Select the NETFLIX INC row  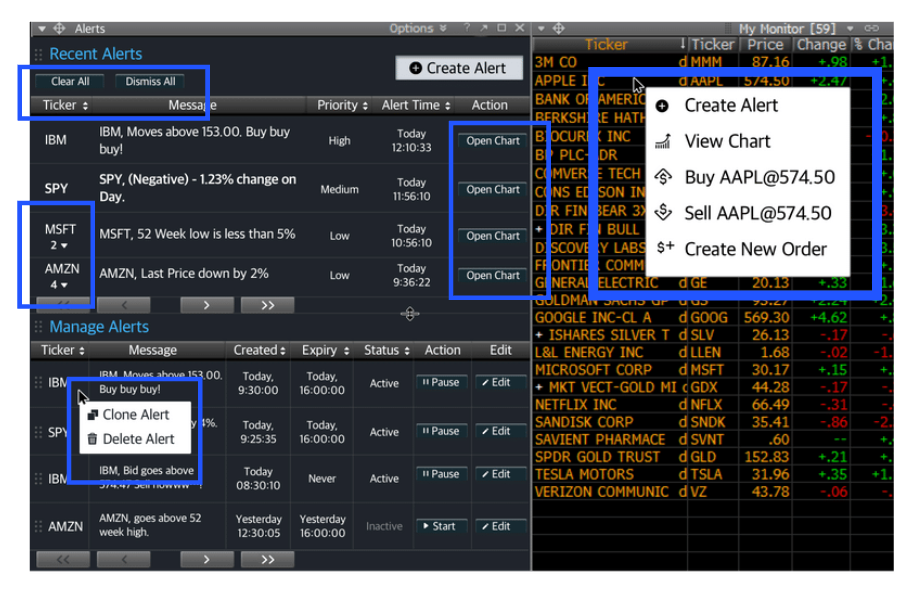point(713,405)
